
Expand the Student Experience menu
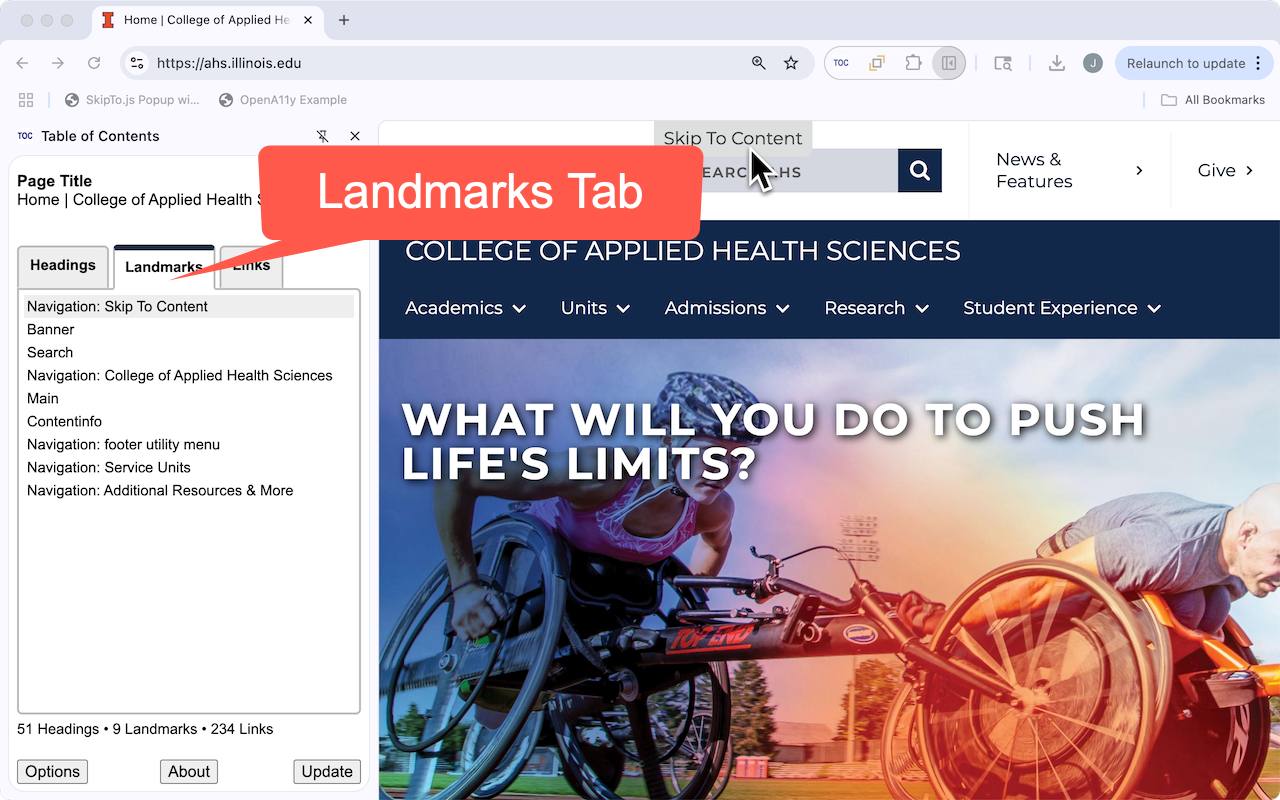click(1062, 308)
